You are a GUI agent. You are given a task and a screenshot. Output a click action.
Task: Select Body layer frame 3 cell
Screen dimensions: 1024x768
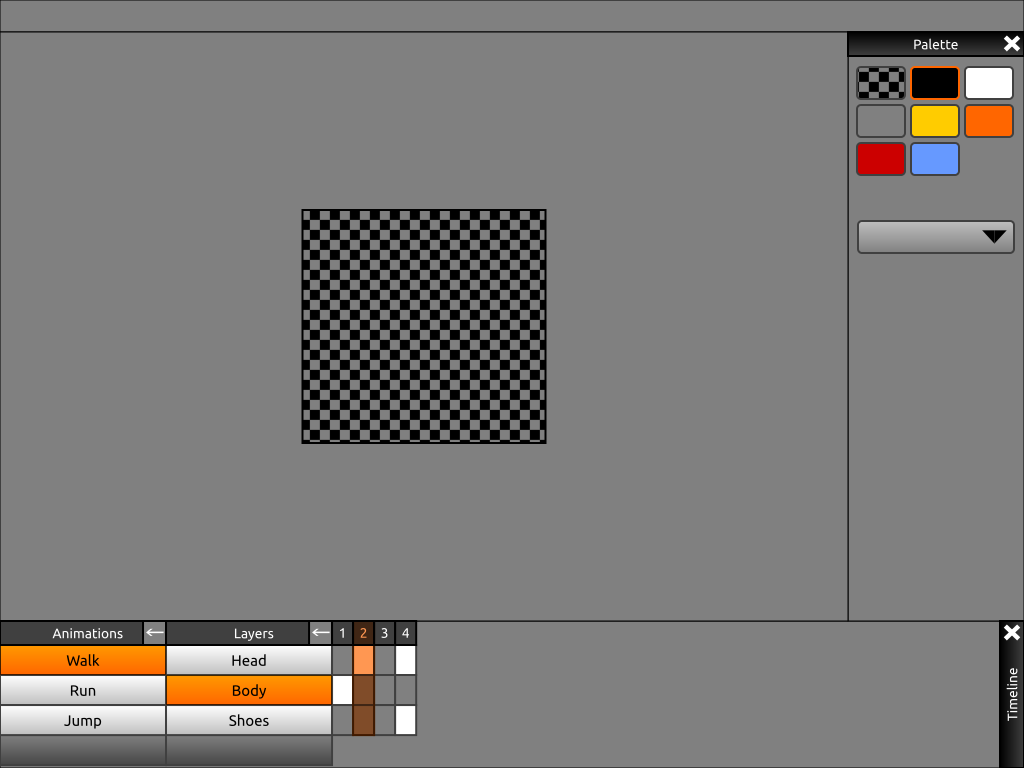(x=385, y=690)
